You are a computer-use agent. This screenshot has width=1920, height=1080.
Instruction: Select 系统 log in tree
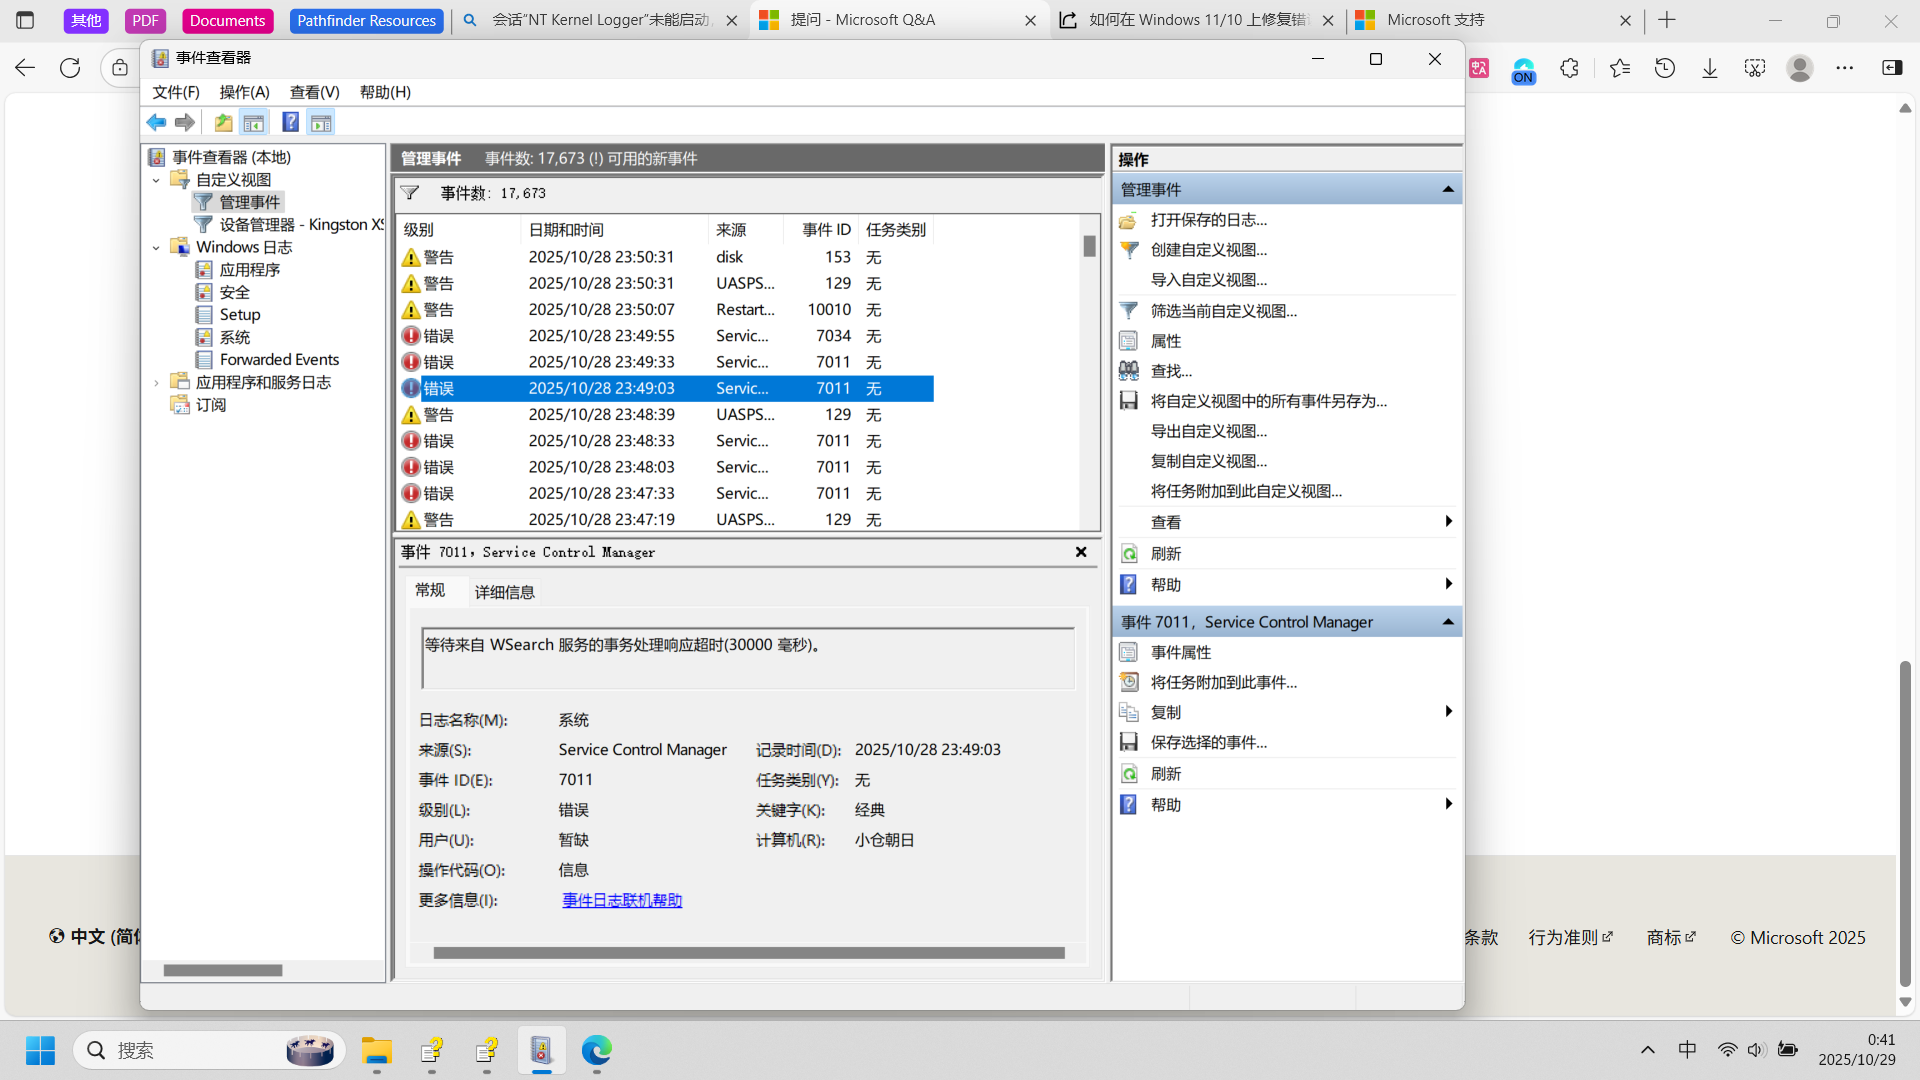234,337
